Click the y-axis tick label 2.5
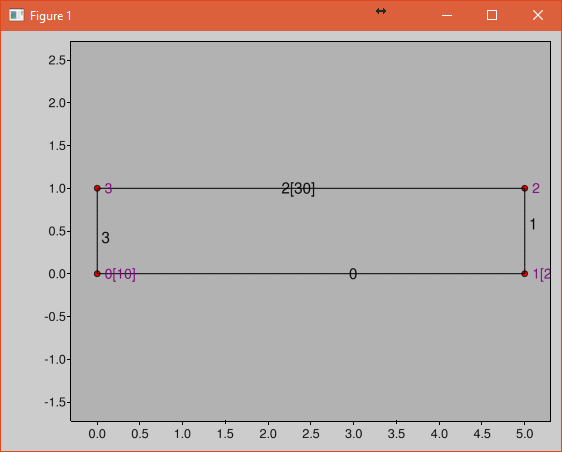This screenshot has width=562, height=452. click(x=57, y=60)
